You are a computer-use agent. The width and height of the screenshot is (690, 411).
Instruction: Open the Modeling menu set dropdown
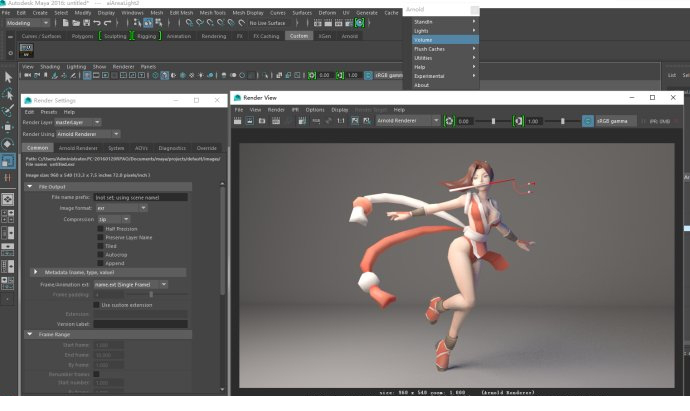click(27, 23)
